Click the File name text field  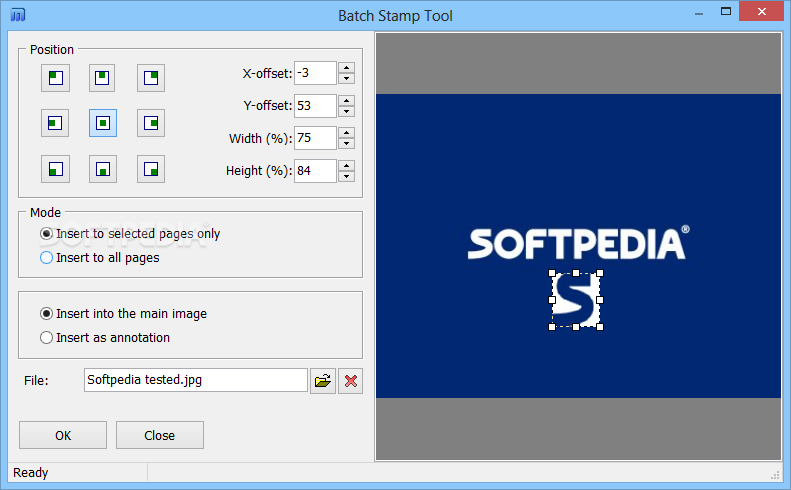tap(196, 380)
